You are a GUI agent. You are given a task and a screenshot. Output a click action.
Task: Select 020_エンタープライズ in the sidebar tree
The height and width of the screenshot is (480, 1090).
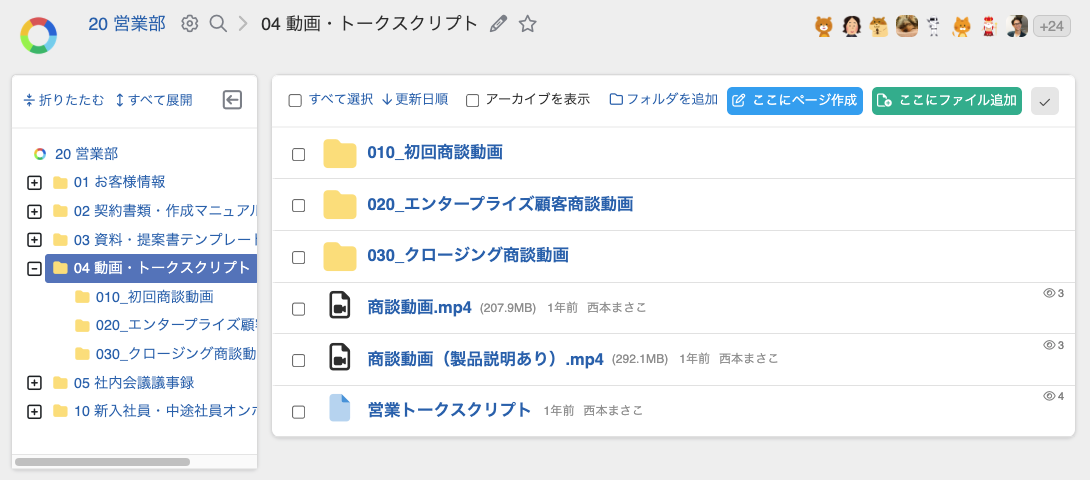click(175, 325)
